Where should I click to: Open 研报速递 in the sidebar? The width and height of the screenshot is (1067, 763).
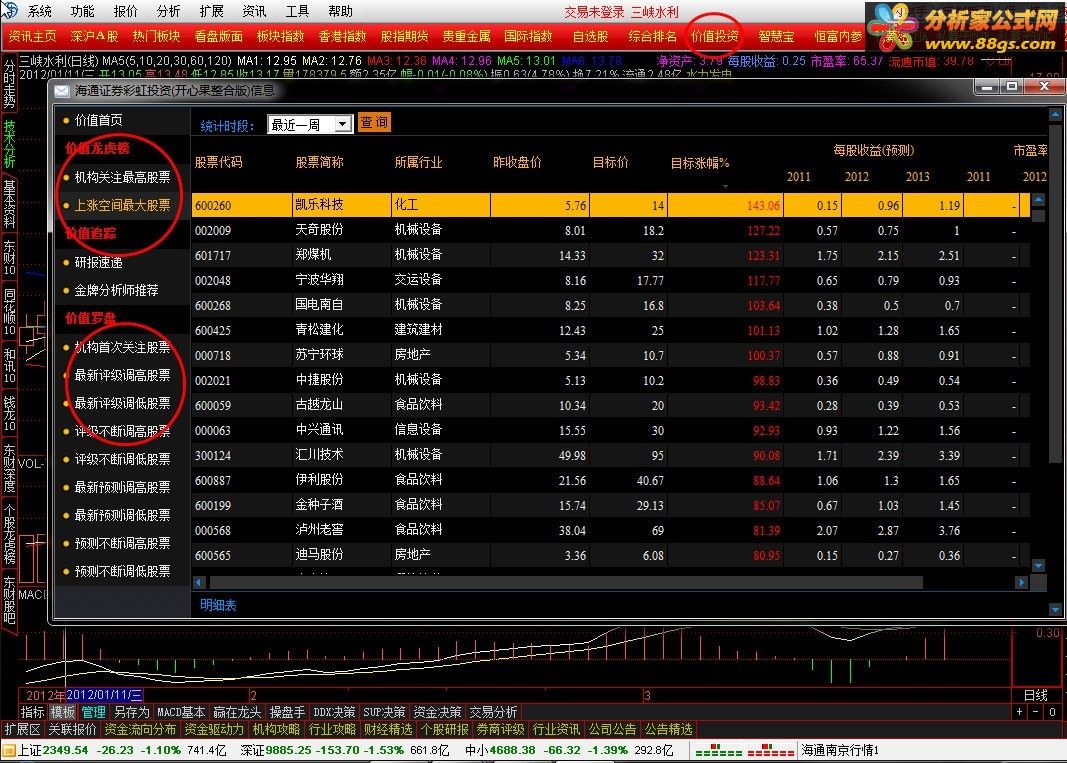(98, 262)
